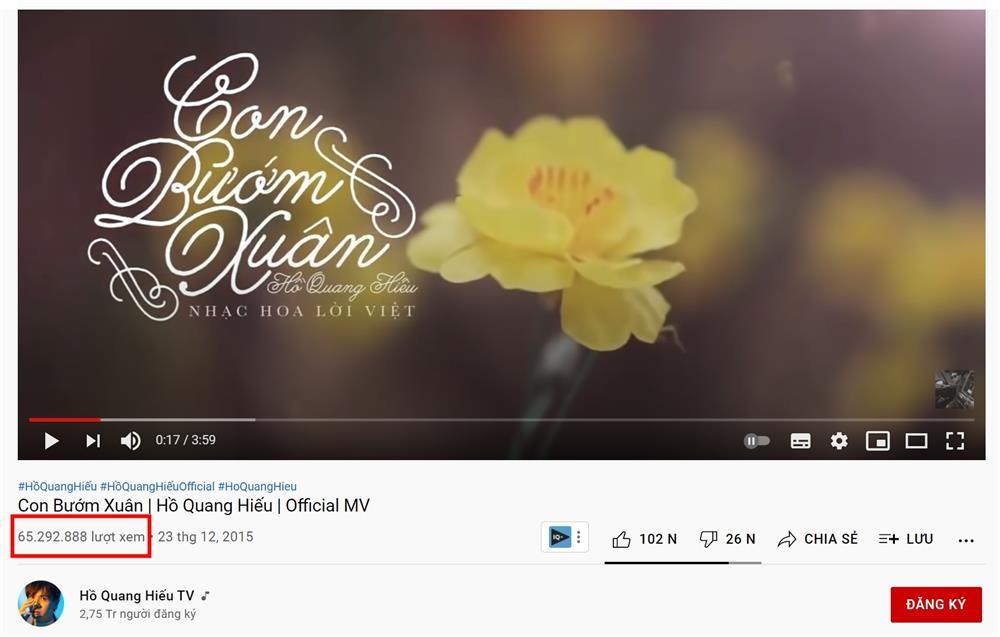The image size is (1000, 637).
Task: Toggle the autoplay switch
Action: pos(757,441)
